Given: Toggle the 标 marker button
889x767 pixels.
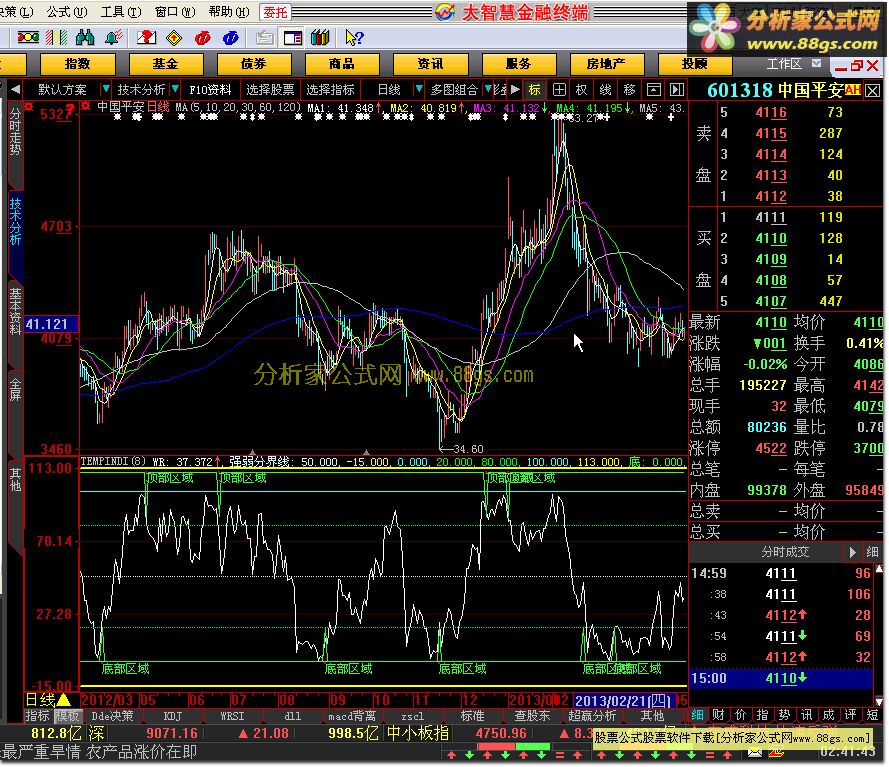Looking at the screenshot, I should coord(534,90).
